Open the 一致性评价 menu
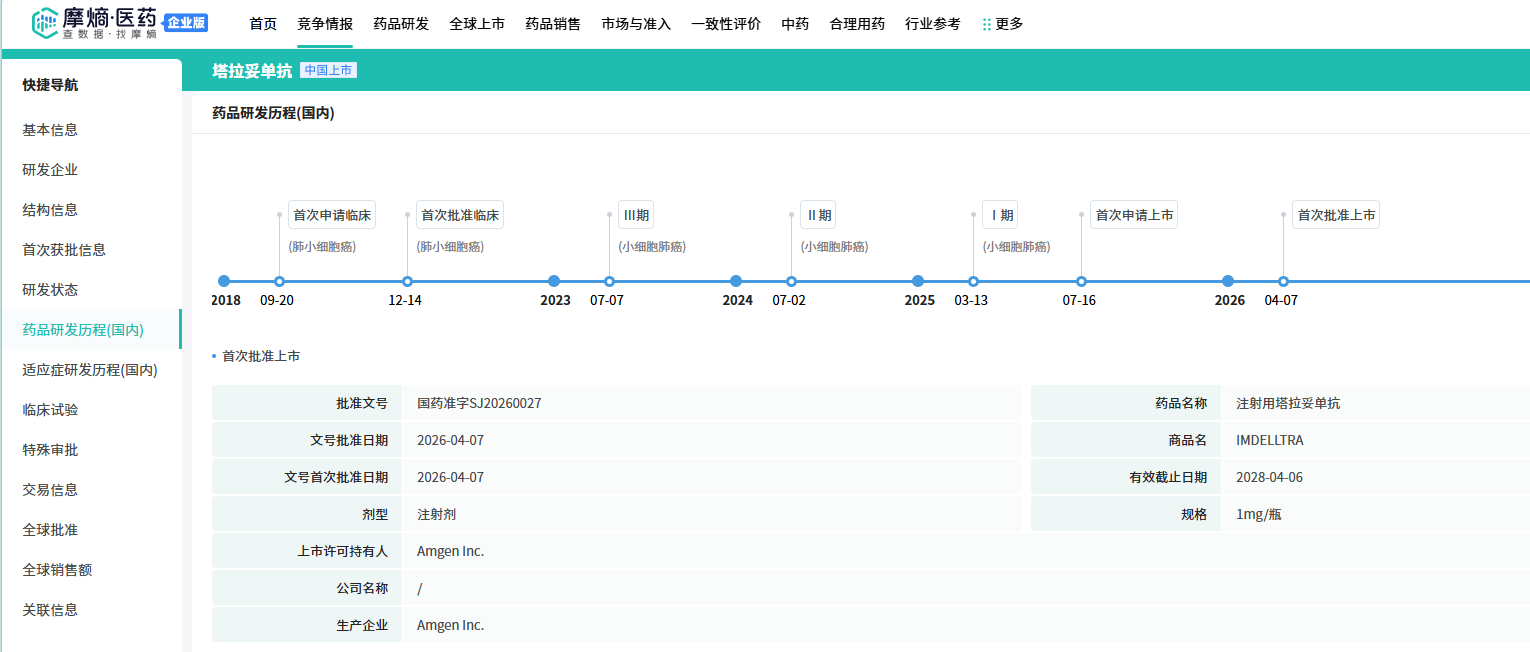 tap(726, 24)
